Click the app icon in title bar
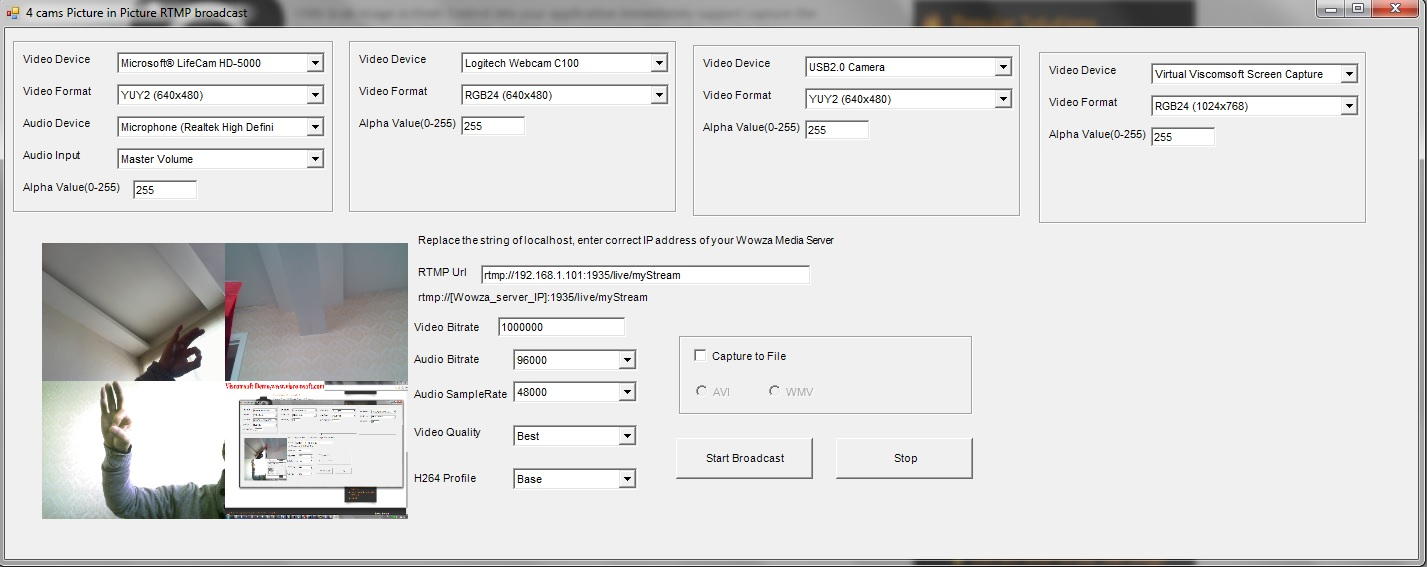The width and height of the screenshot is (1427, 567). pos(13,13)
